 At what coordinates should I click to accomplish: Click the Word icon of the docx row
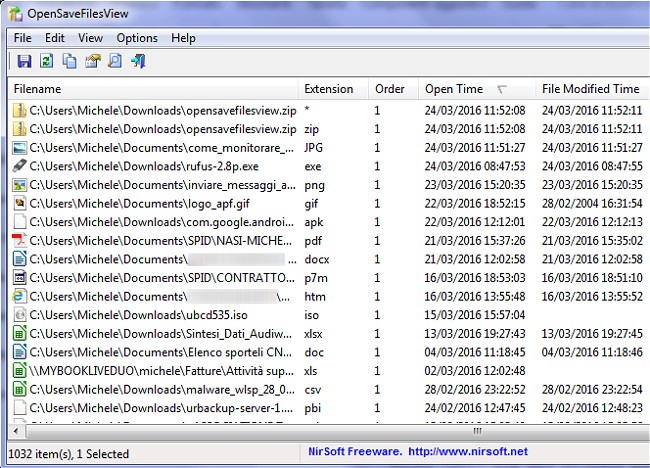tap(19, 259)
